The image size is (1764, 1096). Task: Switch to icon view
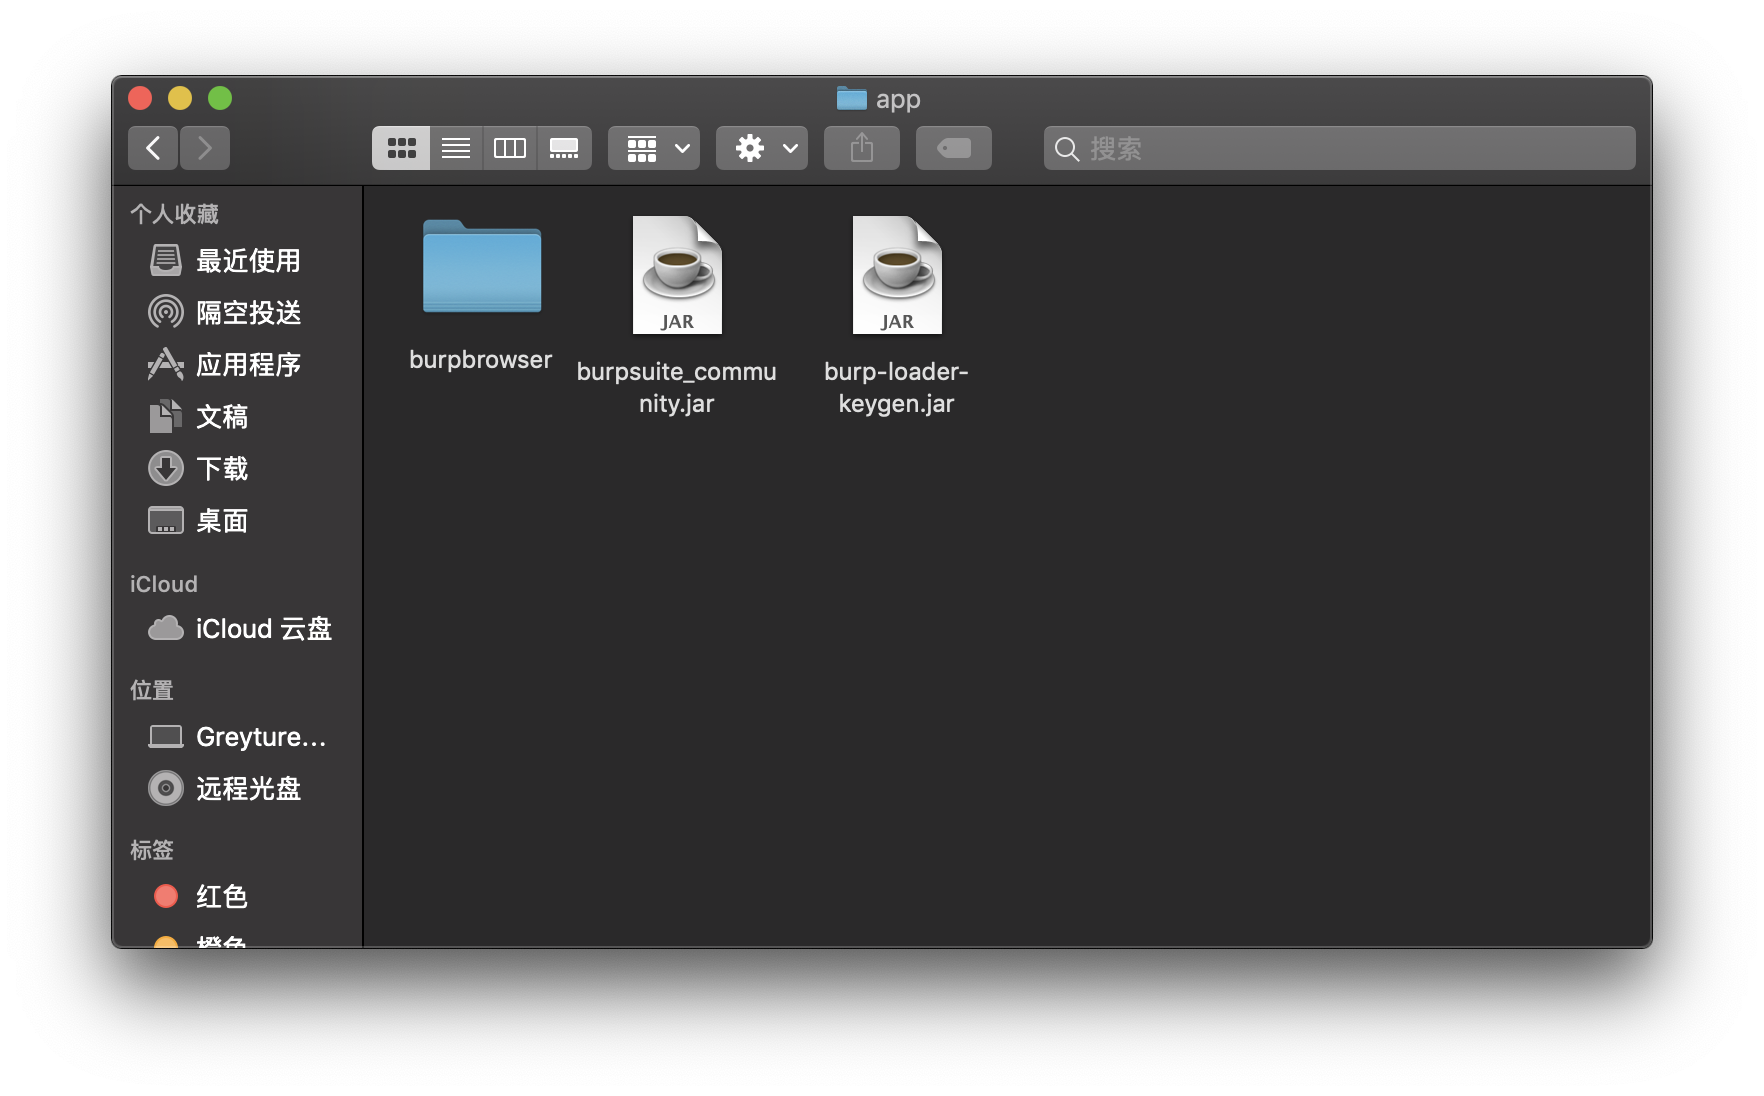point(401,148)
